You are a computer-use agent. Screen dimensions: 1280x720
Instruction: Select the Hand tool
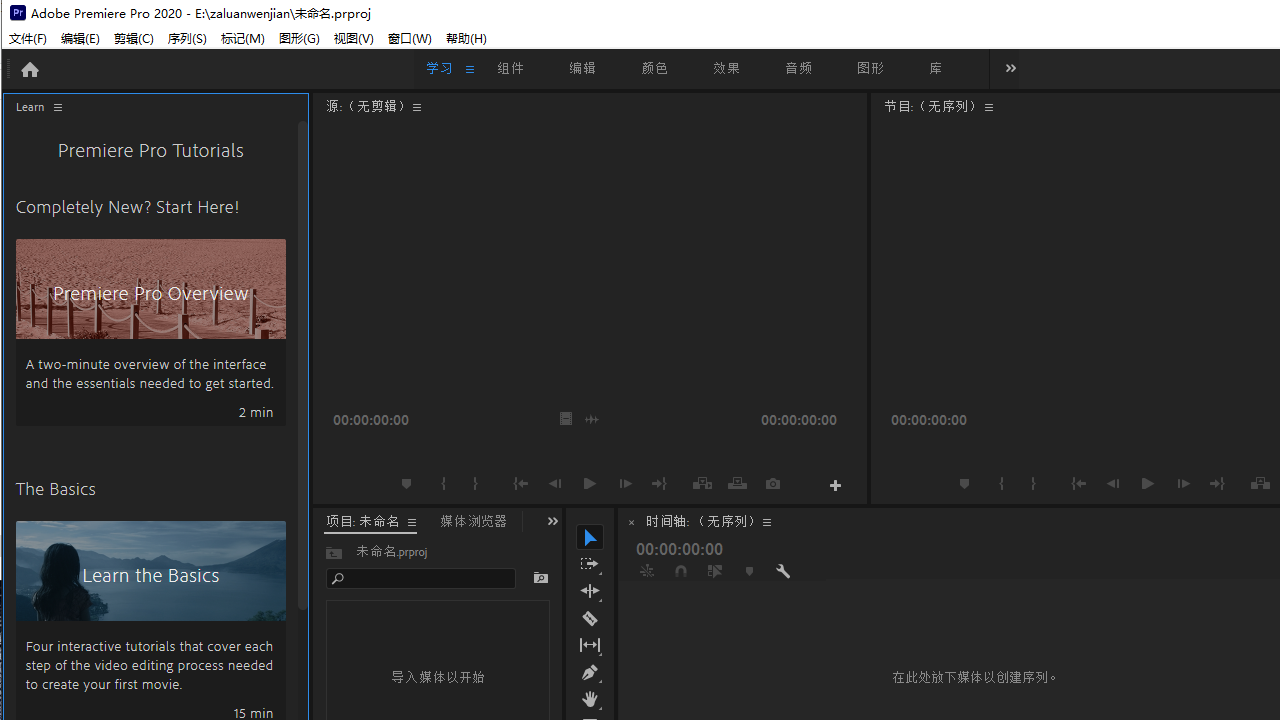(x=589, y=698)
